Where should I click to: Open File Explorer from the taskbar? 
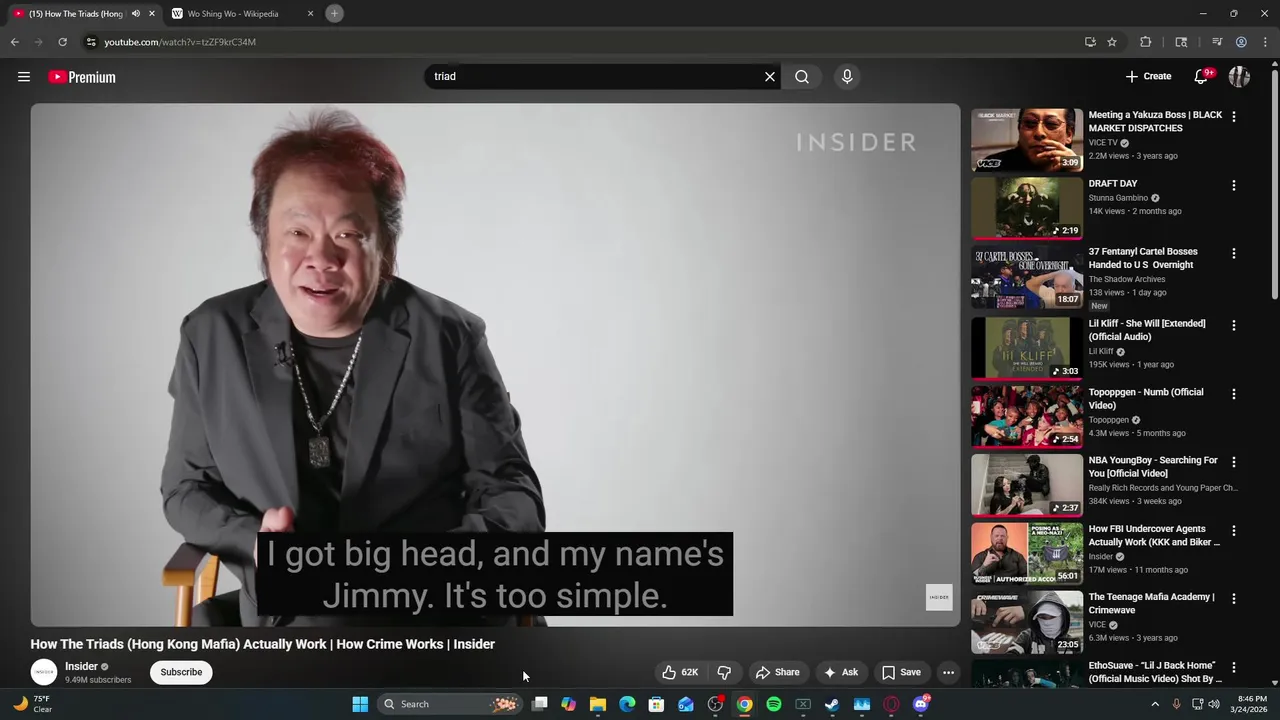598,704
